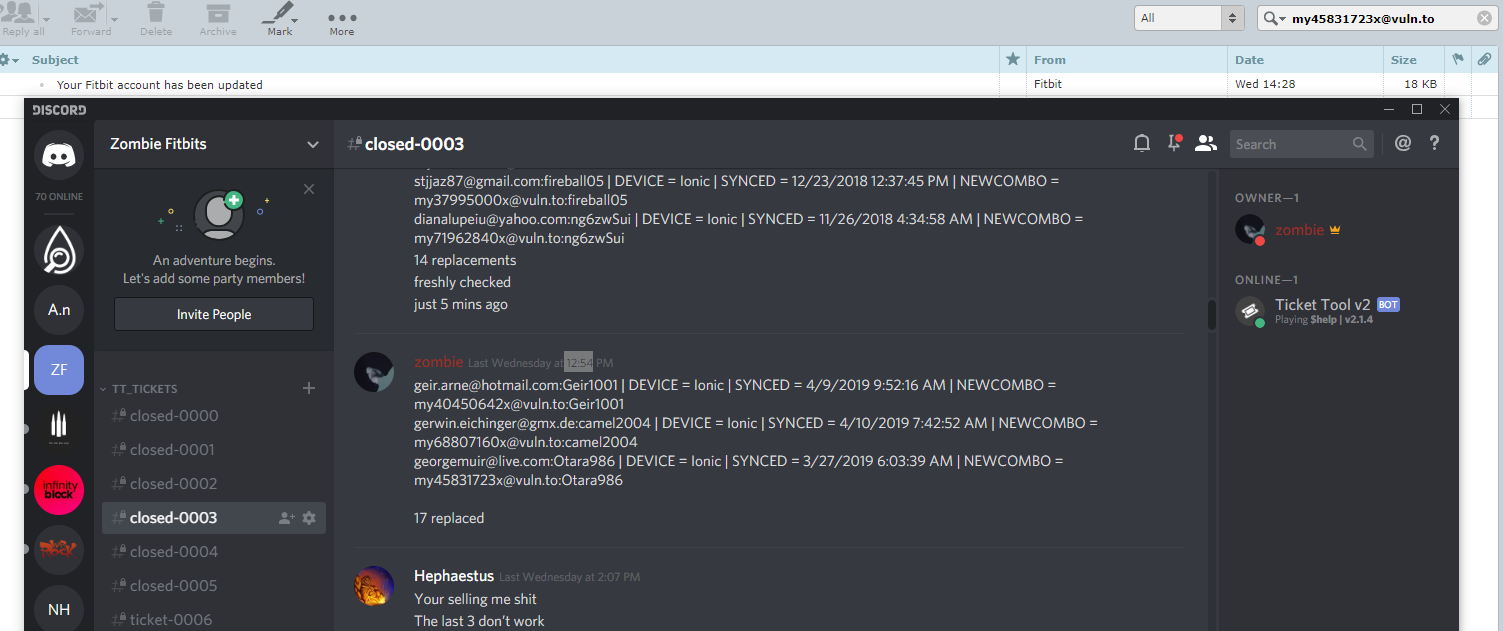Open mentions with the @ icon

[x=1403, y=144]
